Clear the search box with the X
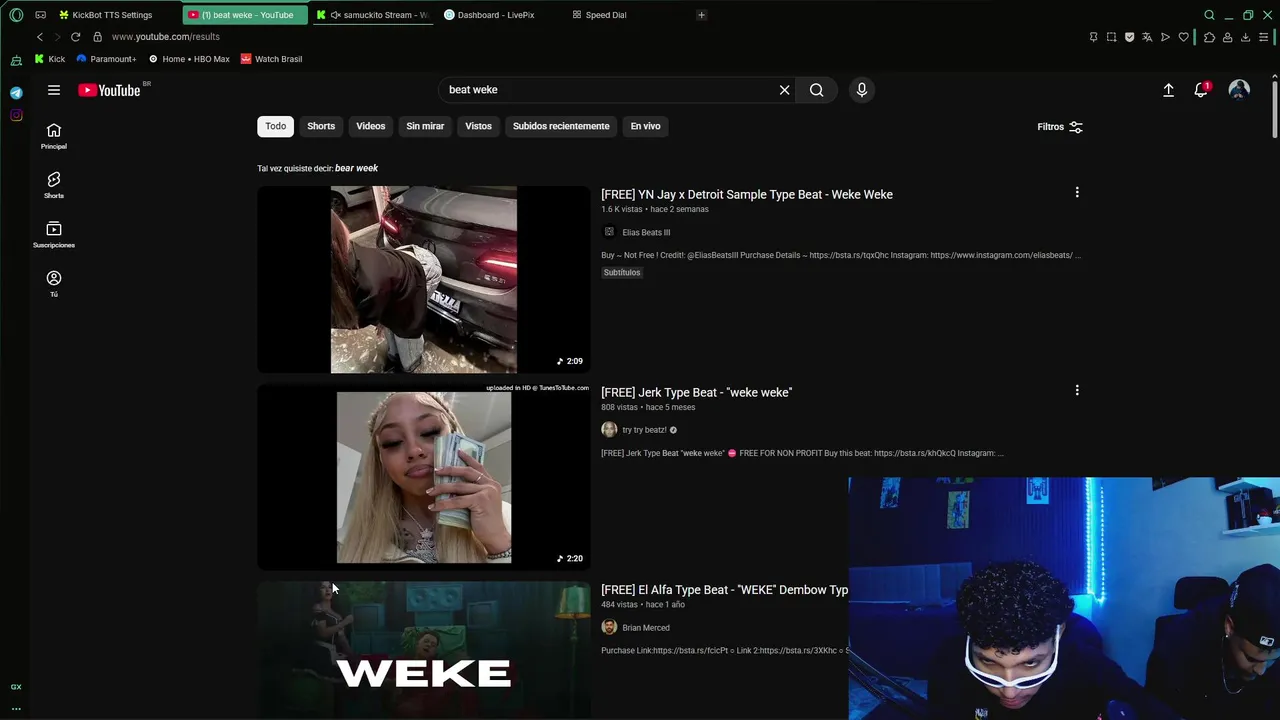This screenshot has height=720, width=1280. click(x=785, y=90)
